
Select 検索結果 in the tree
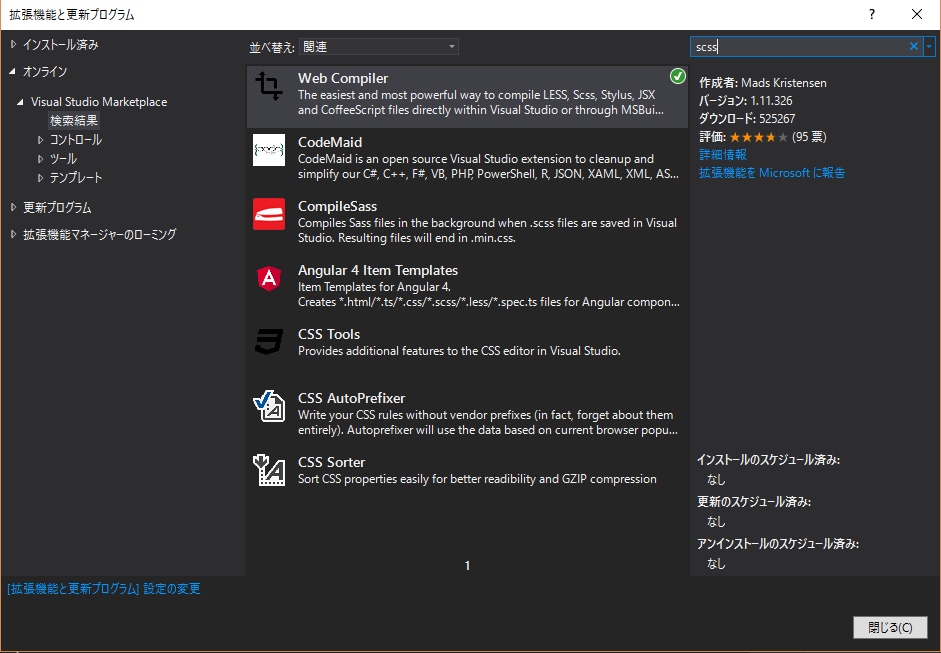(x=74, y=121)
